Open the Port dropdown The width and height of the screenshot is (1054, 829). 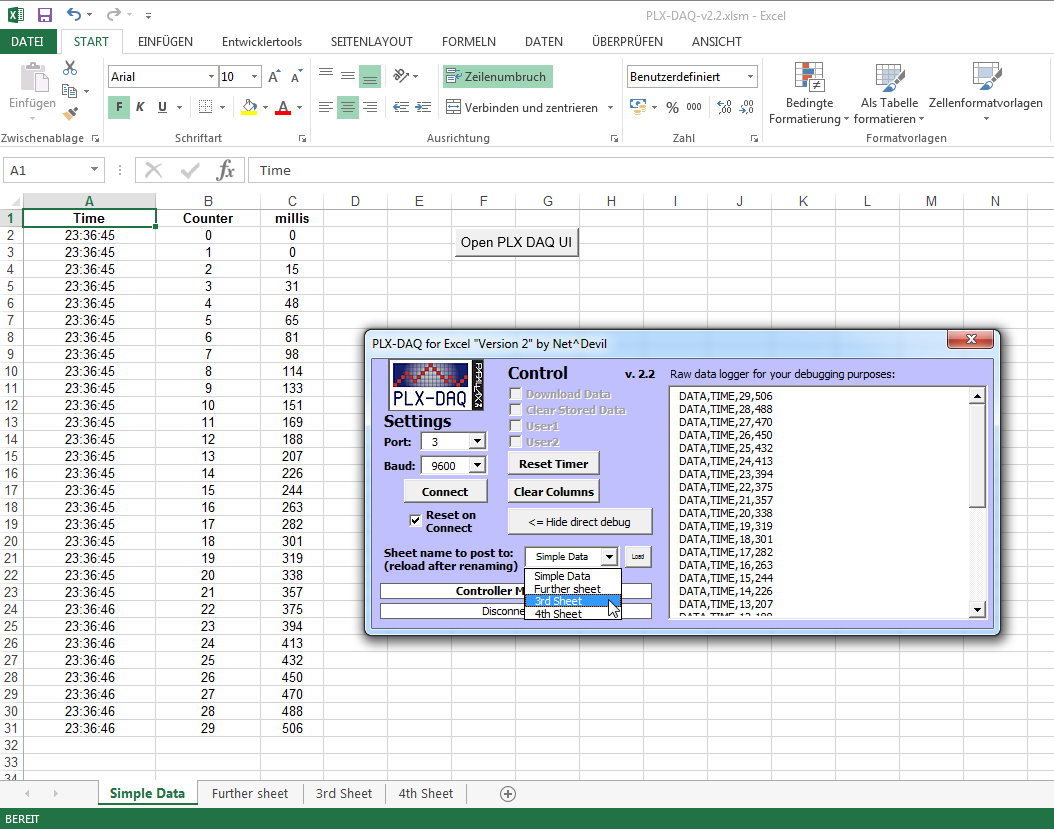tap(477, 441)
